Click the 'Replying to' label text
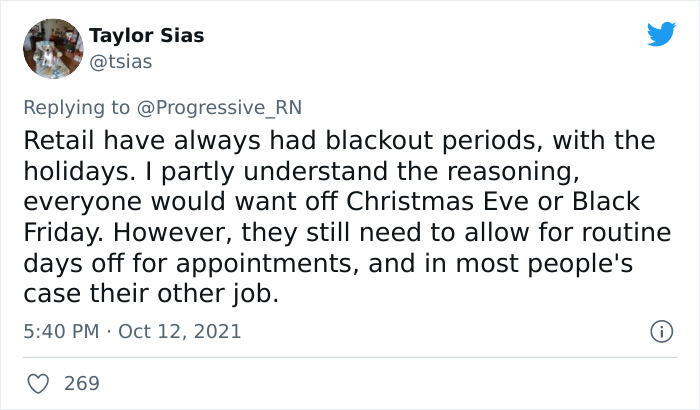700x410 pixels. pyautogui.click(x=76, y=108)
